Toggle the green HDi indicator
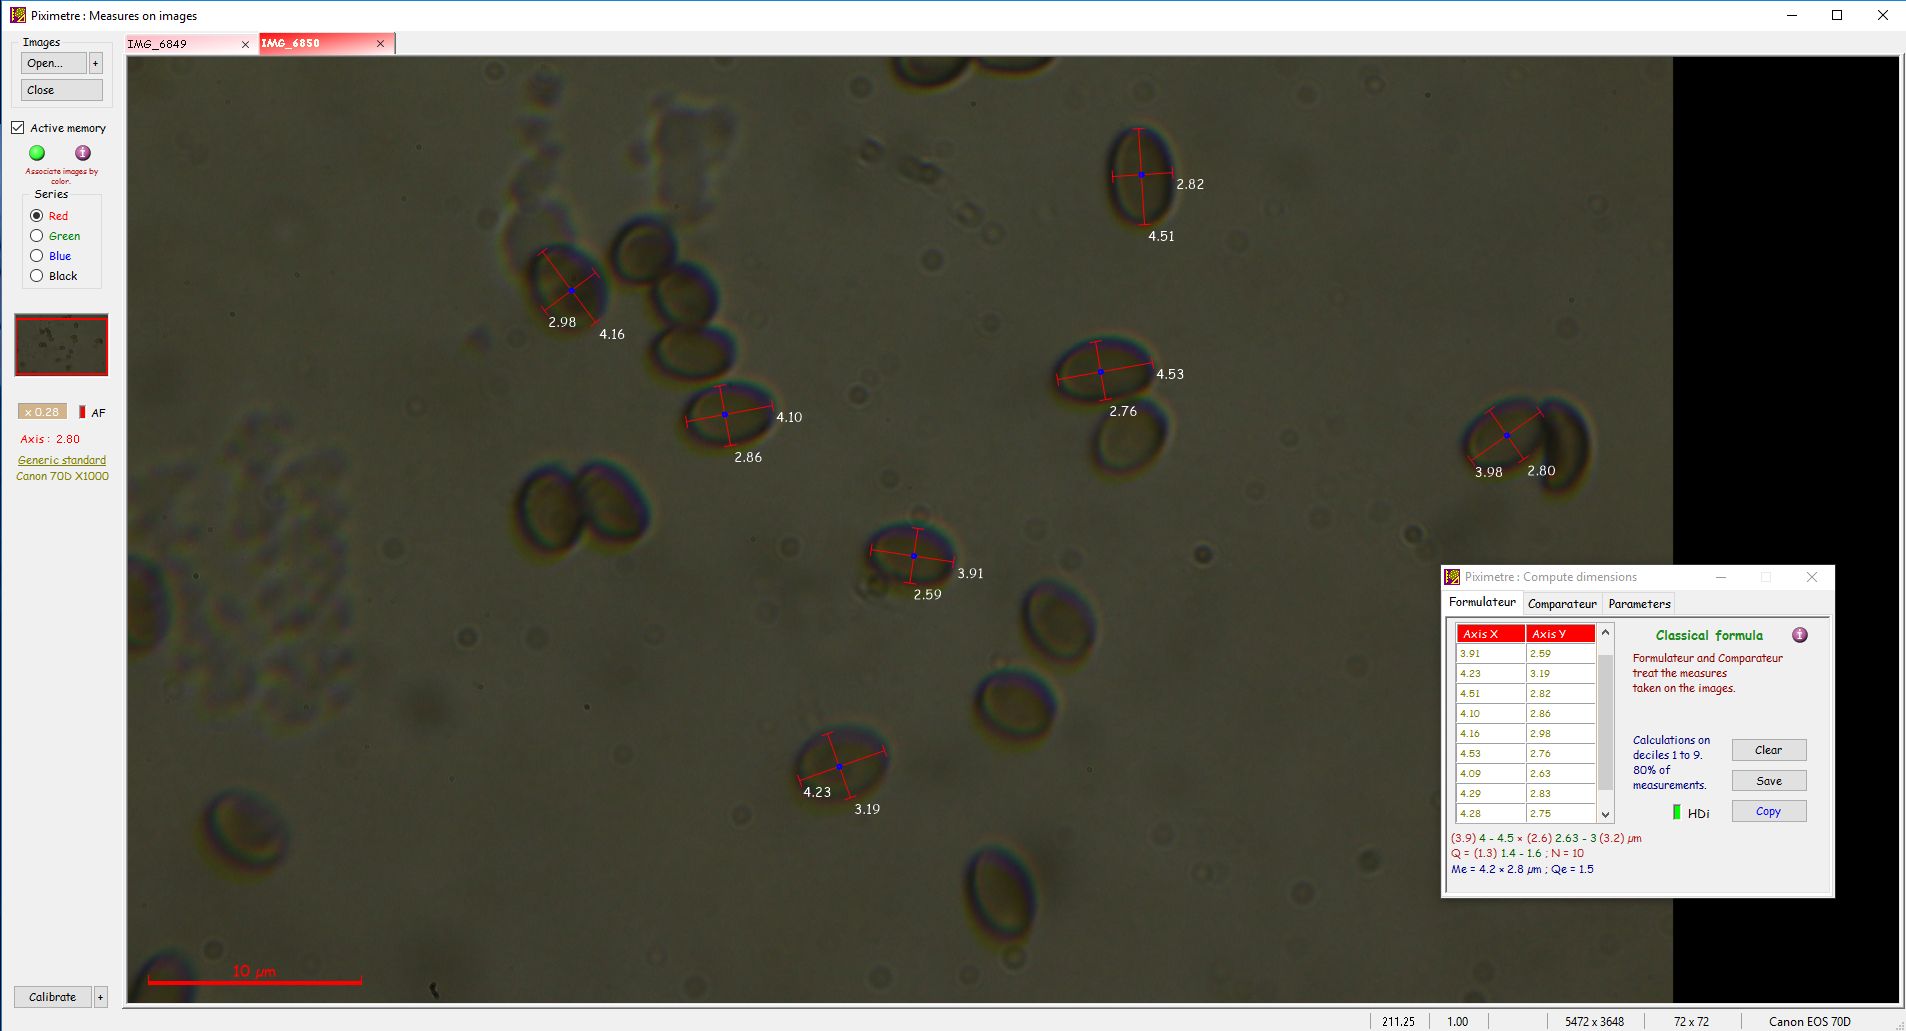The image size is (1906, 1031). click(1677, 812)
